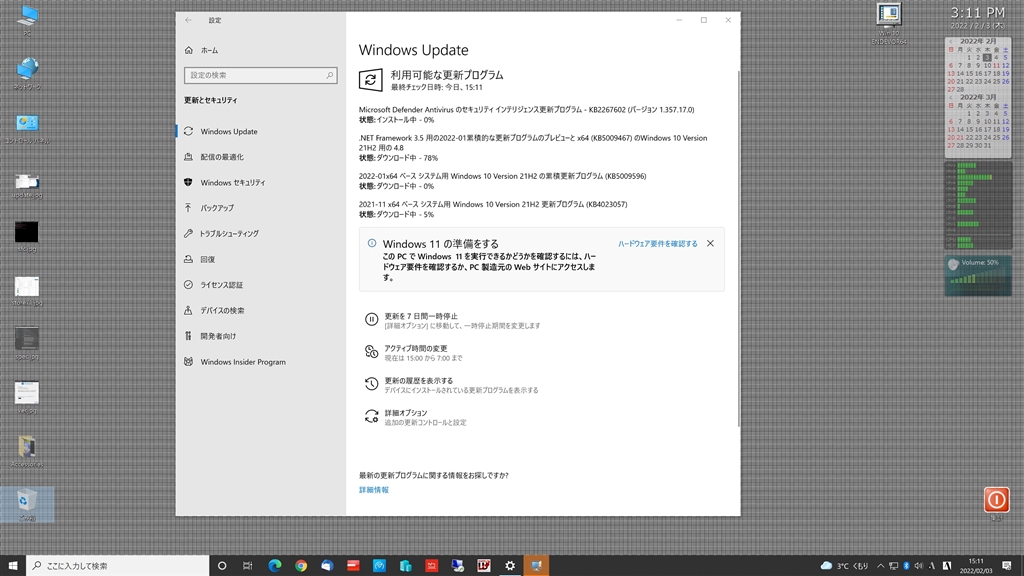Click the clock icon beside アクティブ時間の変更
The width and height of the screenshot is (1024, 576).
coord(371,352)
